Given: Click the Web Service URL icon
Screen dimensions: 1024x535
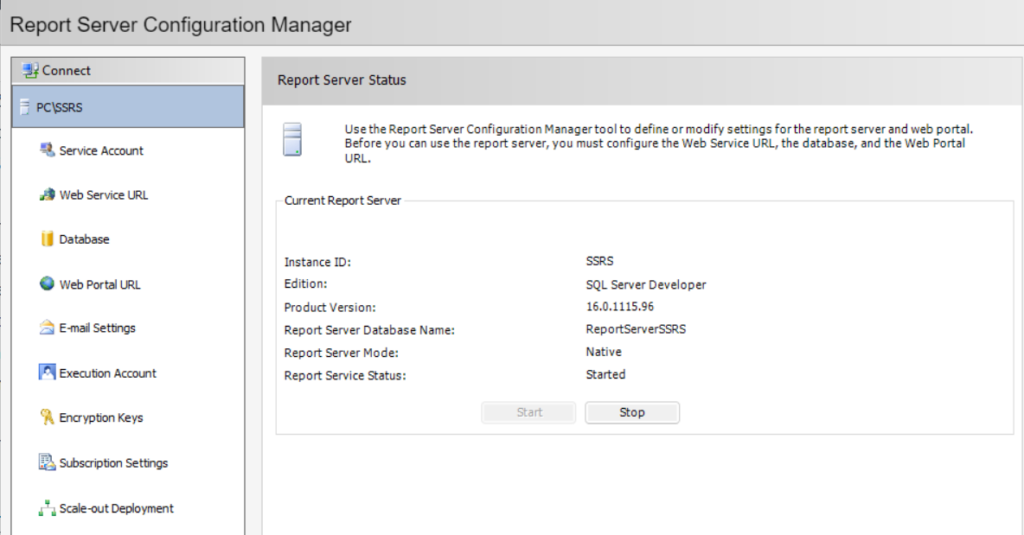Looking at the screenshot, I should [x=47, y=195].
